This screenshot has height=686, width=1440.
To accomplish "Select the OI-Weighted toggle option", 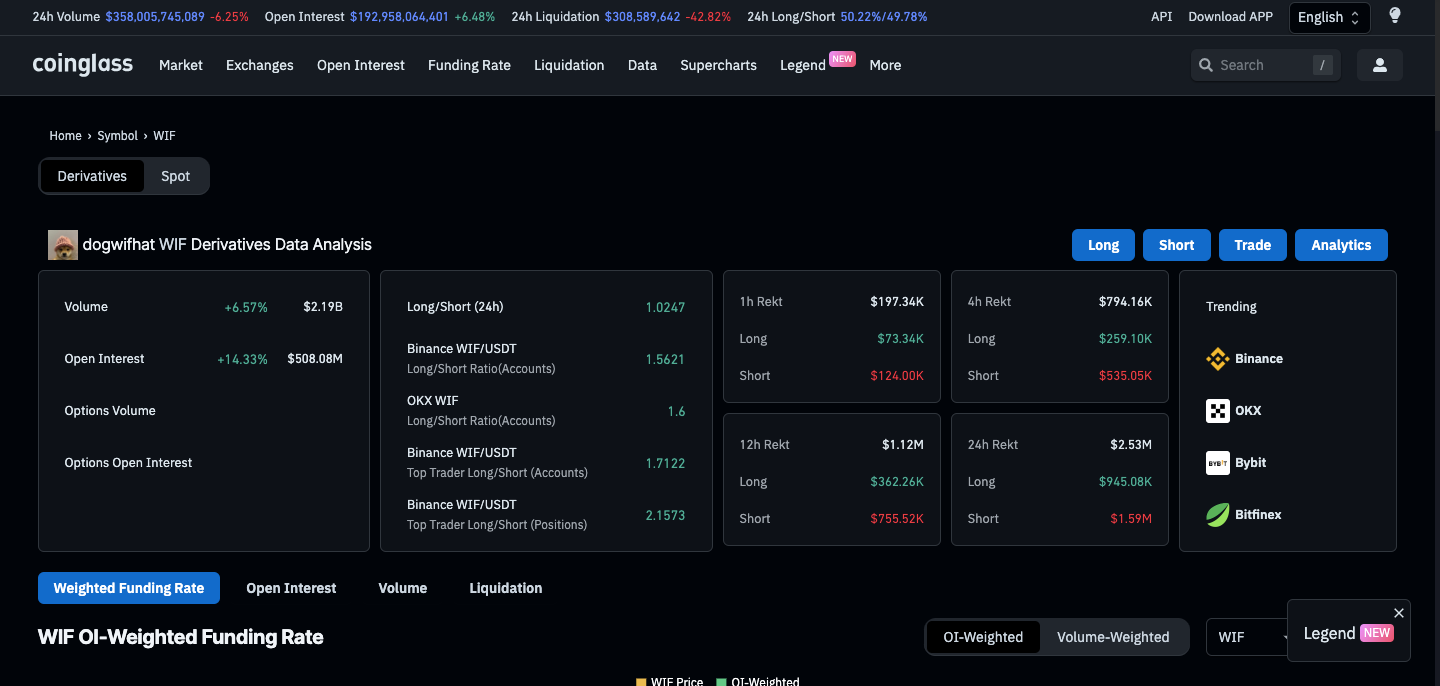I will click(983, 637).
